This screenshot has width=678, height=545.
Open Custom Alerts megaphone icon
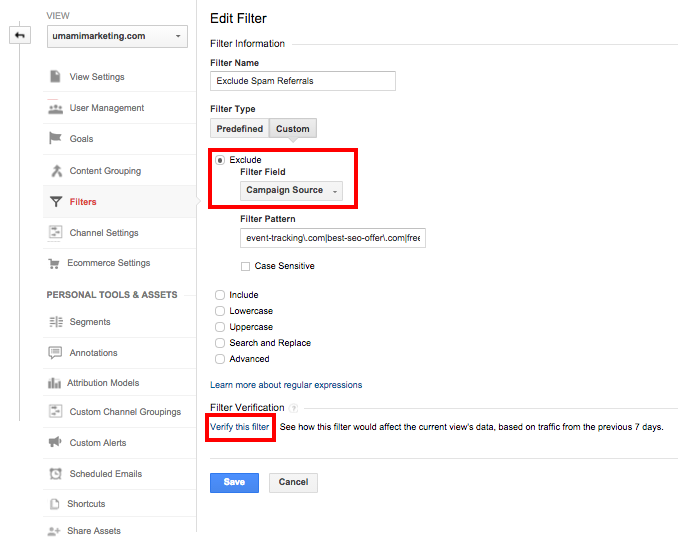click(55, 442)
